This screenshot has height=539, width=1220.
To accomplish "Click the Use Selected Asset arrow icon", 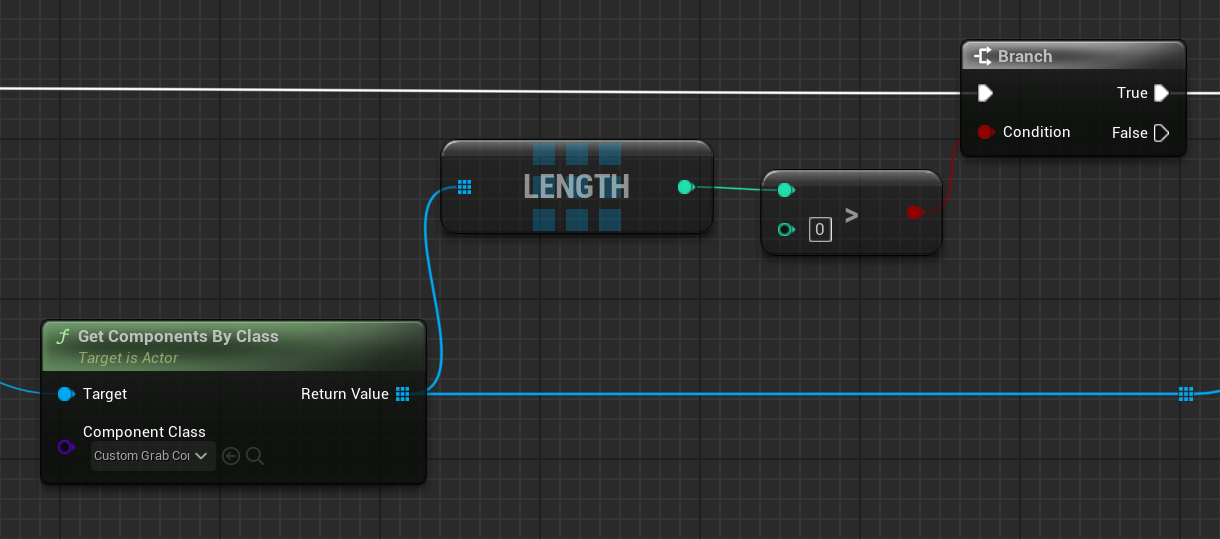I will coord(231,456).
